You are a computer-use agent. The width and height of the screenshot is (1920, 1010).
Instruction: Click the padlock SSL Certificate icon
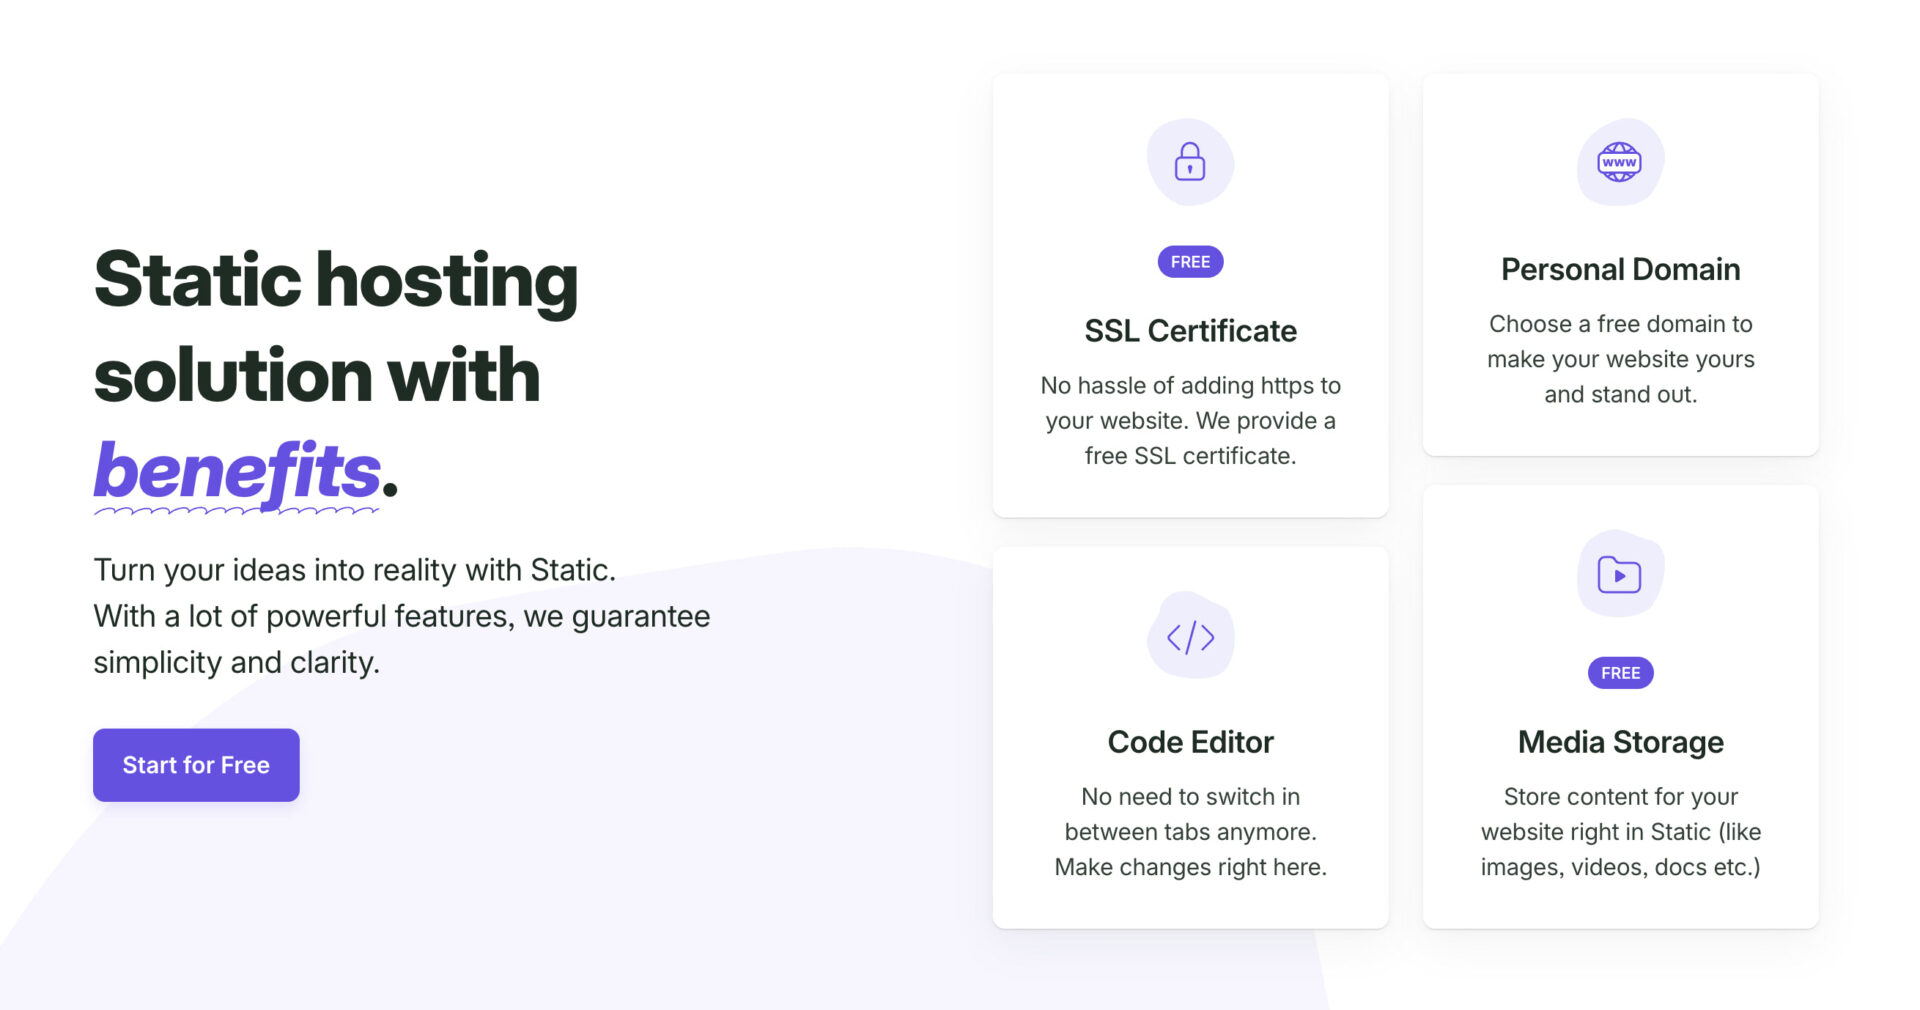(x=1190, y=162)
